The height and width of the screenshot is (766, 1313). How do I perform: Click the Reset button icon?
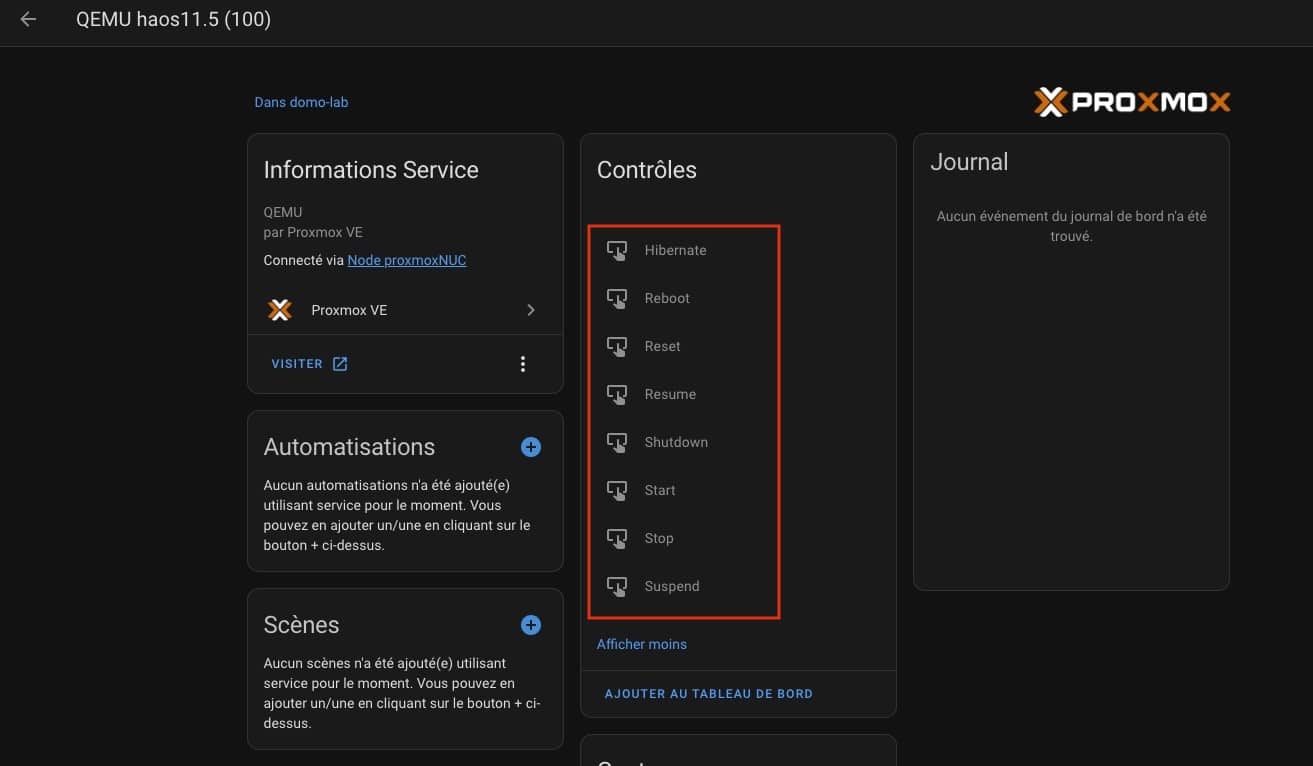617,346
